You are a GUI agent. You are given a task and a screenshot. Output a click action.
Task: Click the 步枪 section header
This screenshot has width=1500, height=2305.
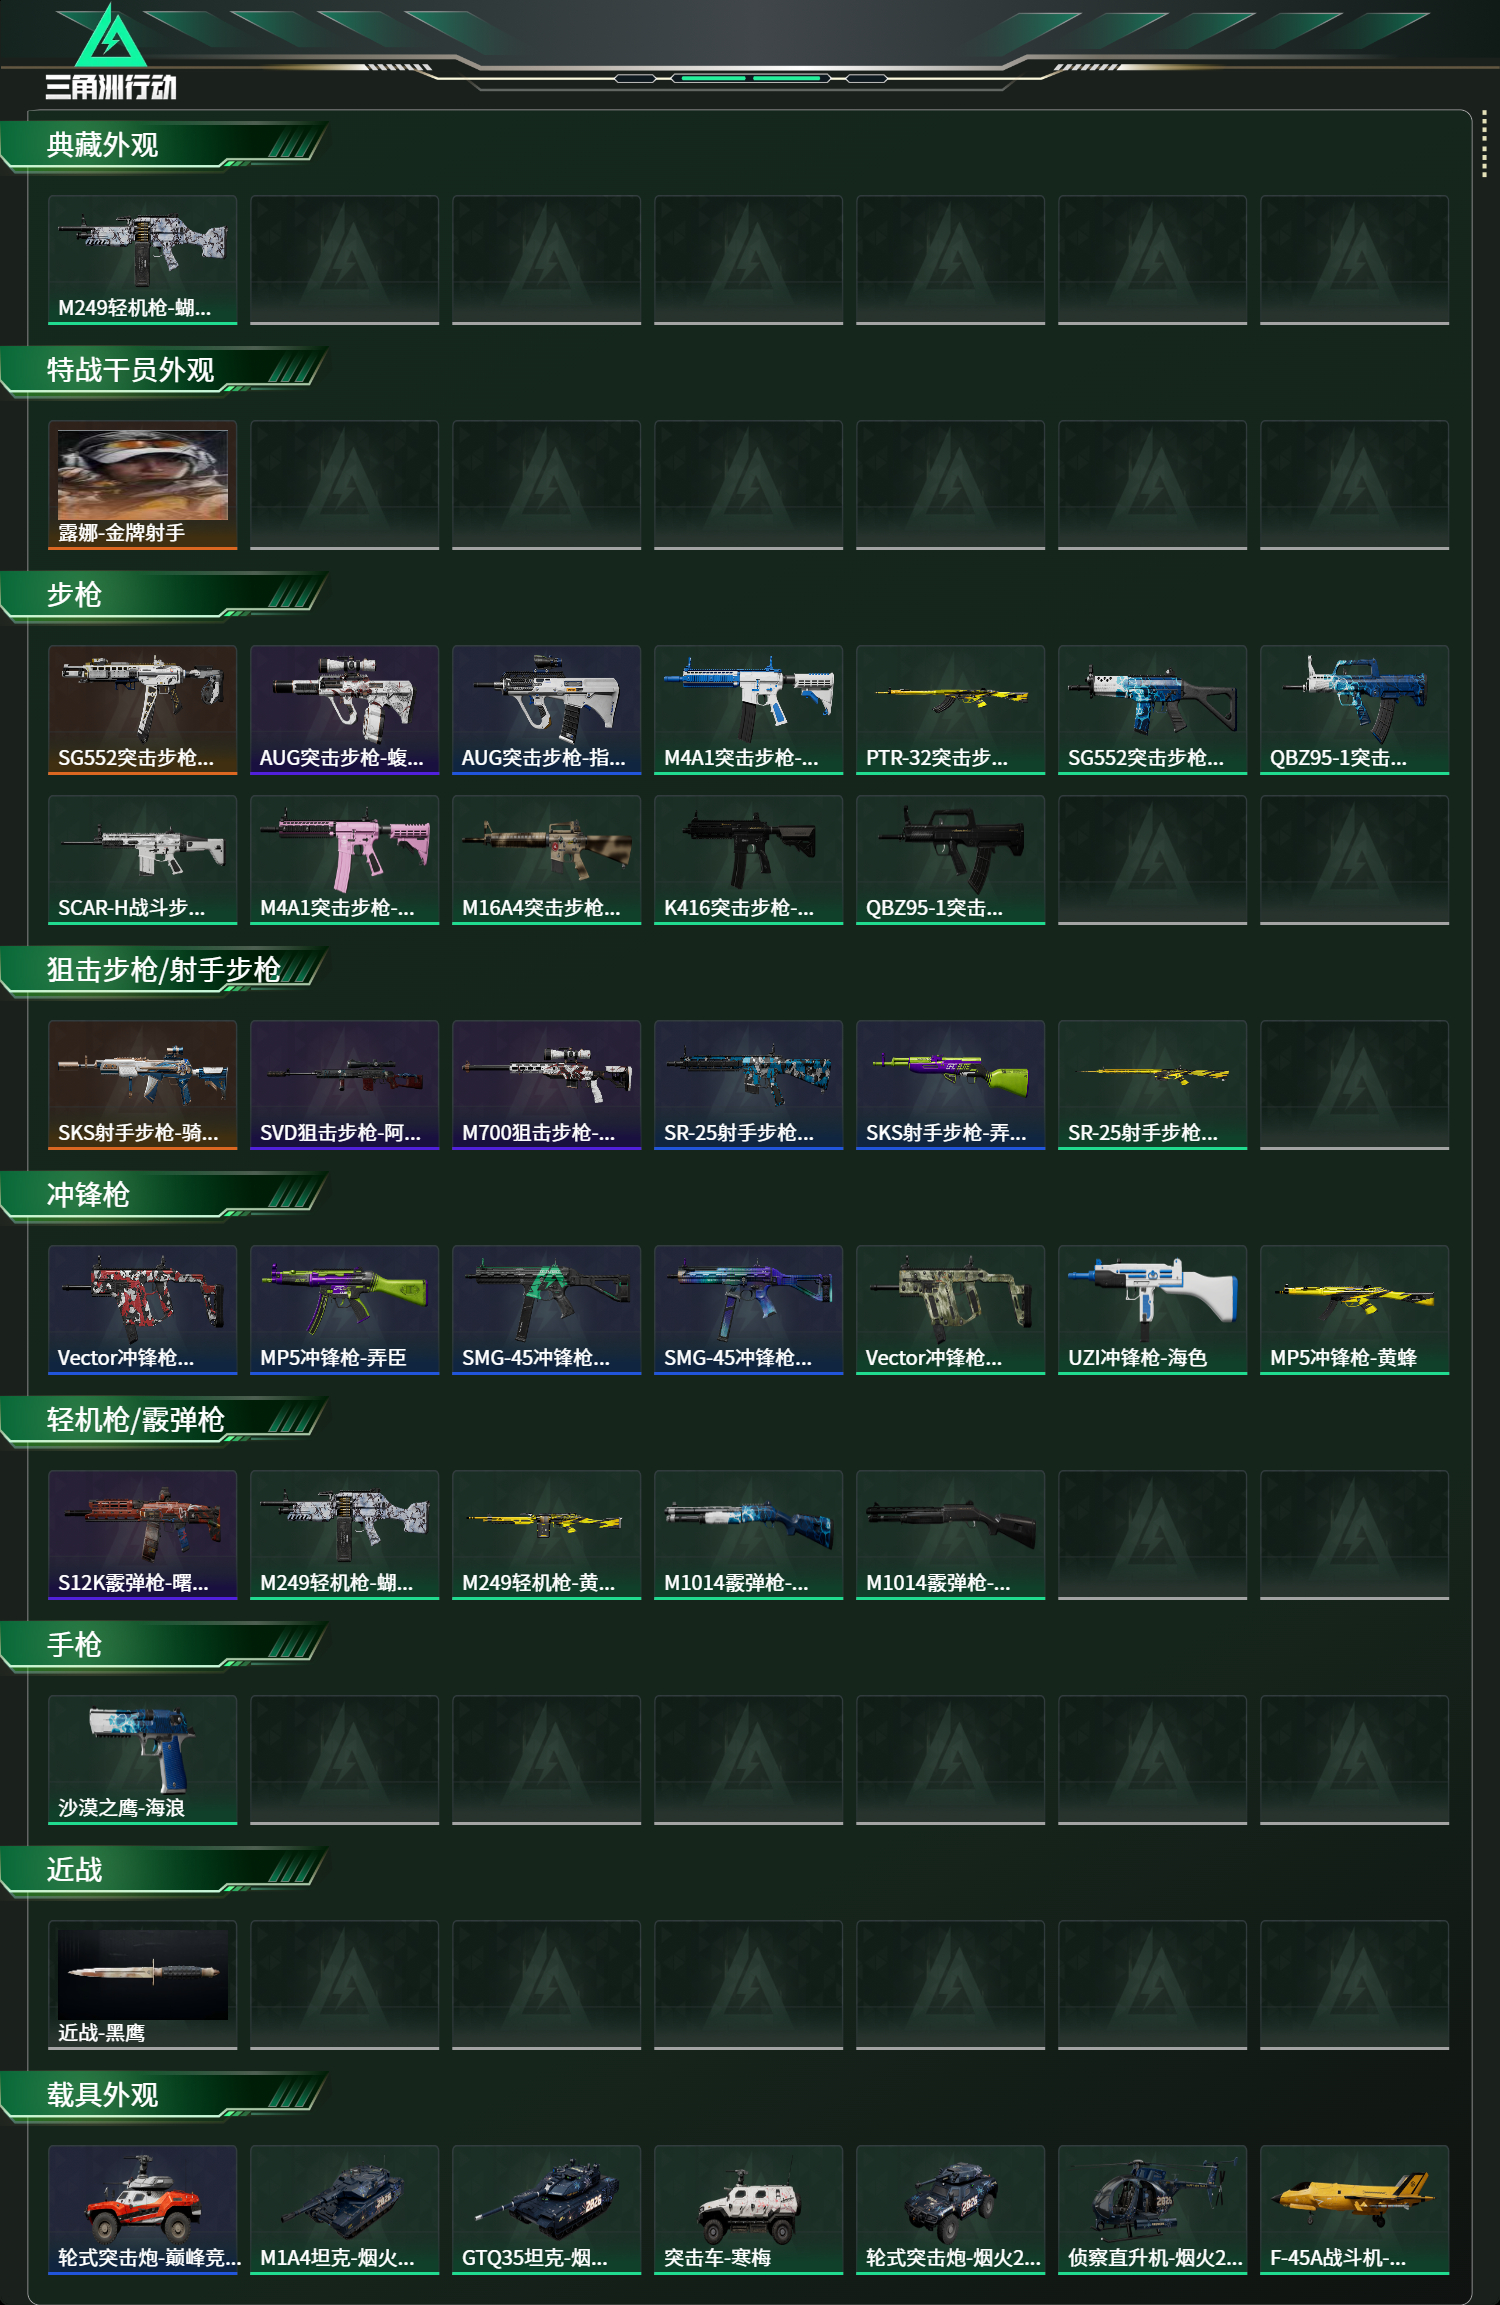pyautogui.click(x=75, y=595)
